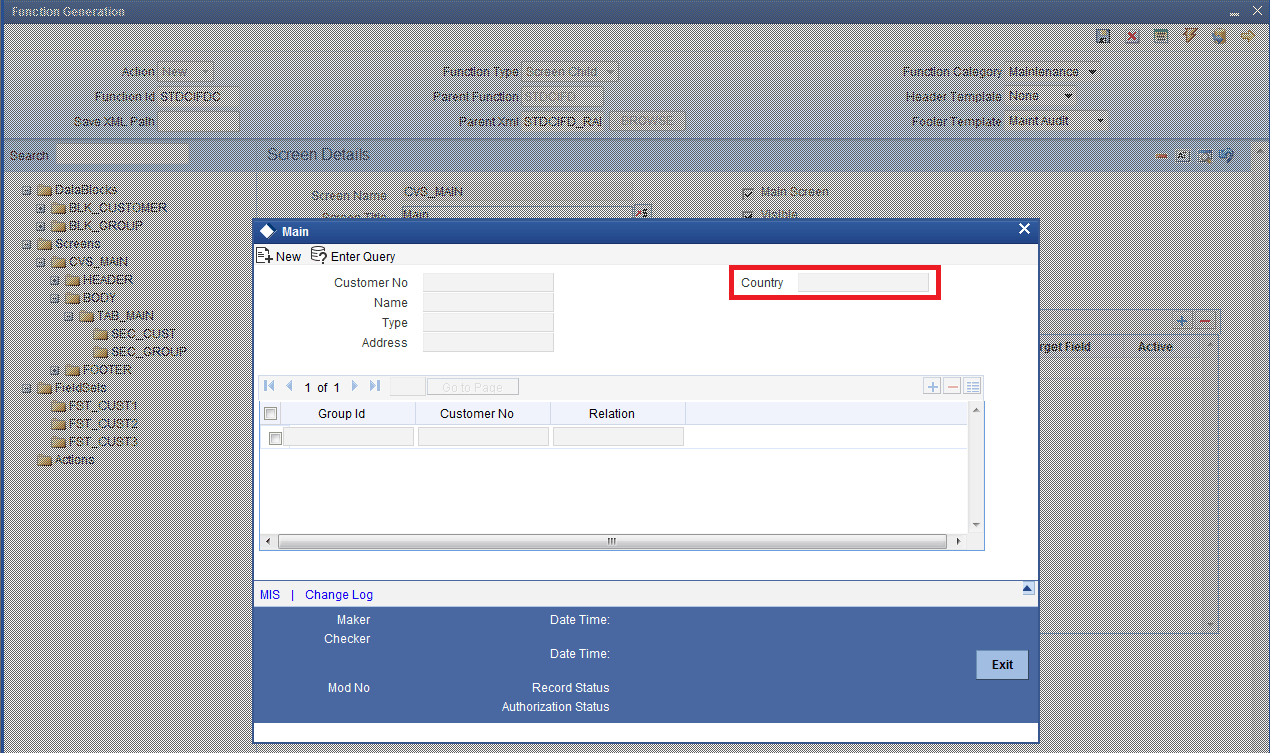Select the FST_CUST3 tree item

coord(103,442)
